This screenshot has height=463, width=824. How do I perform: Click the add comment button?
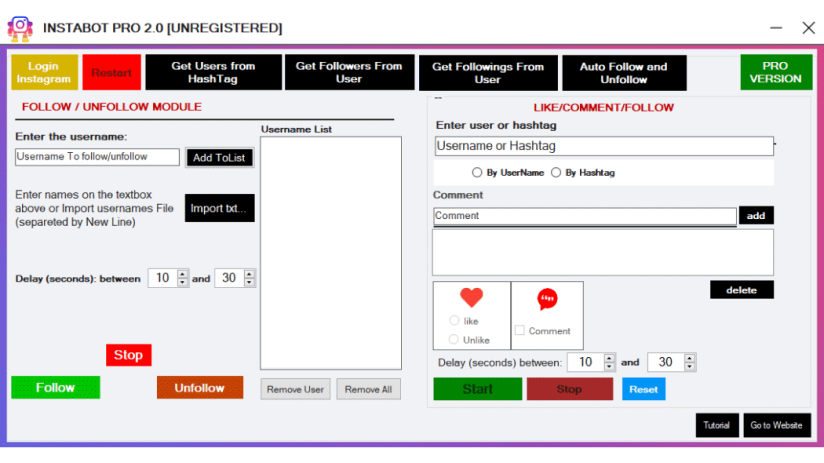(x=756, y=215)
